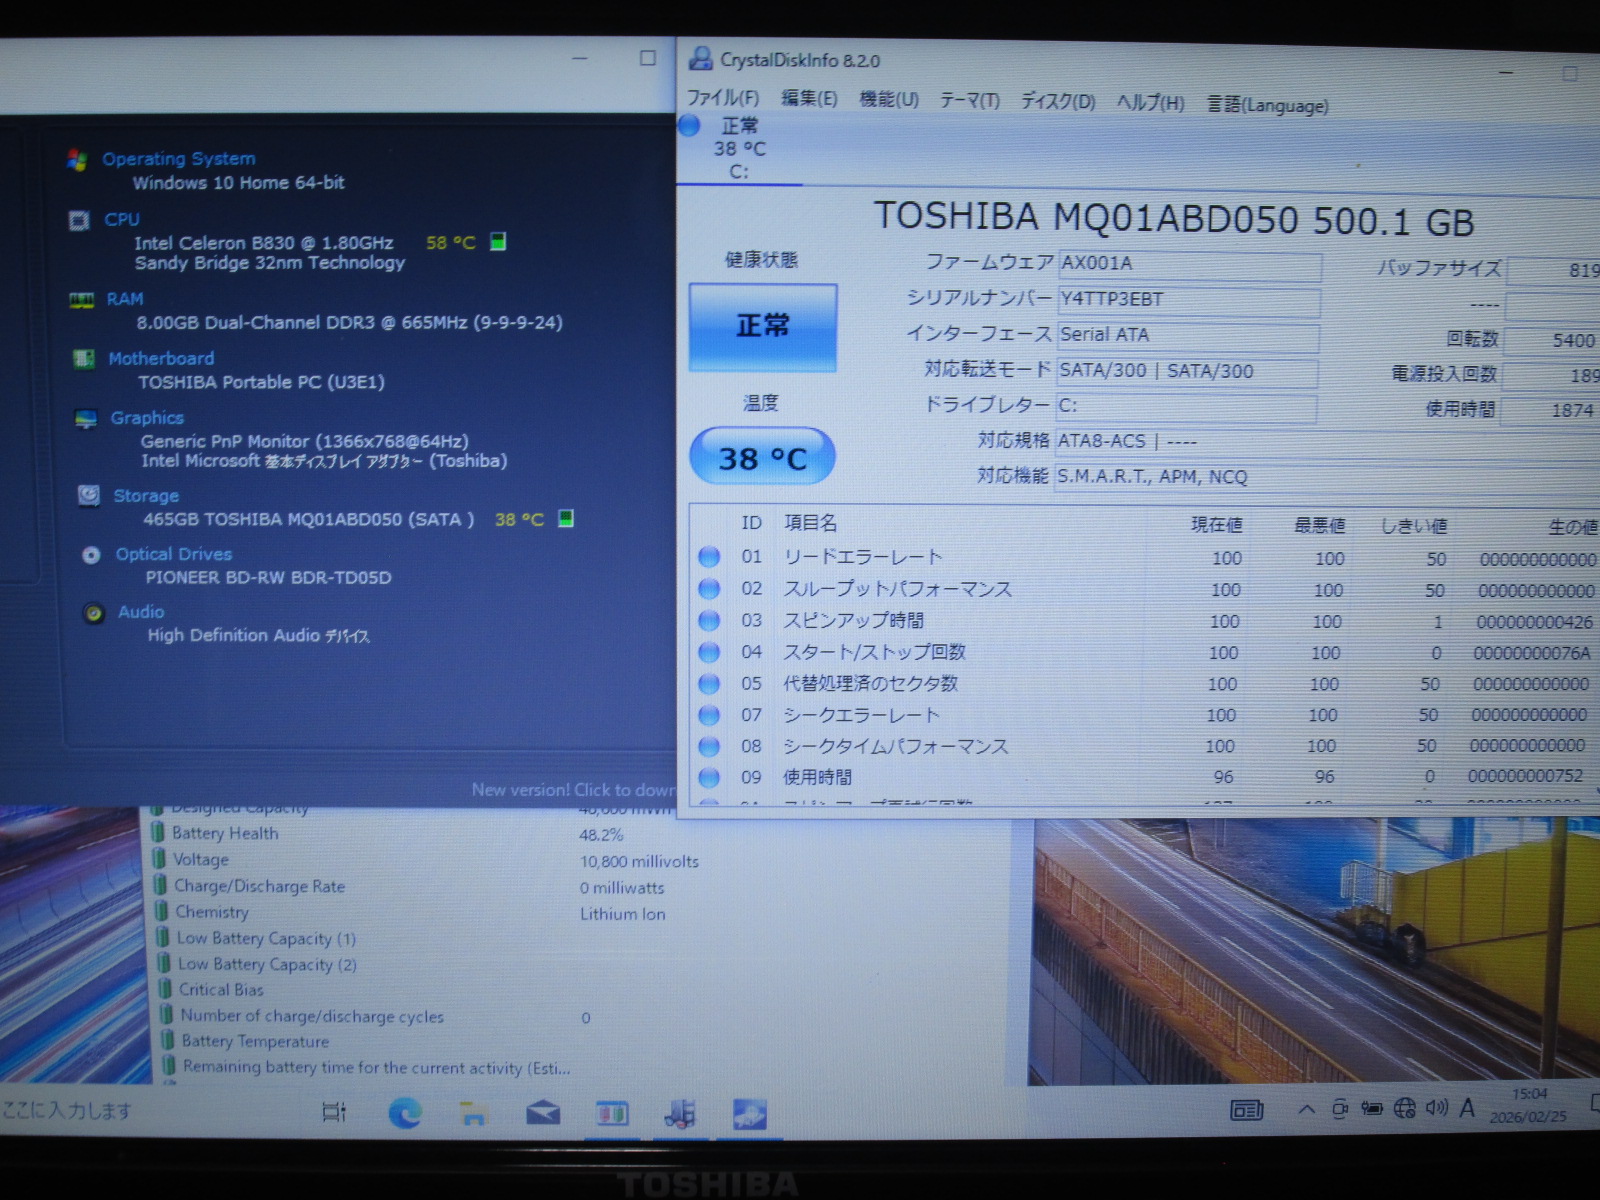Click the CPU section icon in Speccy
Image resolution: width=1600 pixels, height=1200 pixels.
(x=79, y=220)
